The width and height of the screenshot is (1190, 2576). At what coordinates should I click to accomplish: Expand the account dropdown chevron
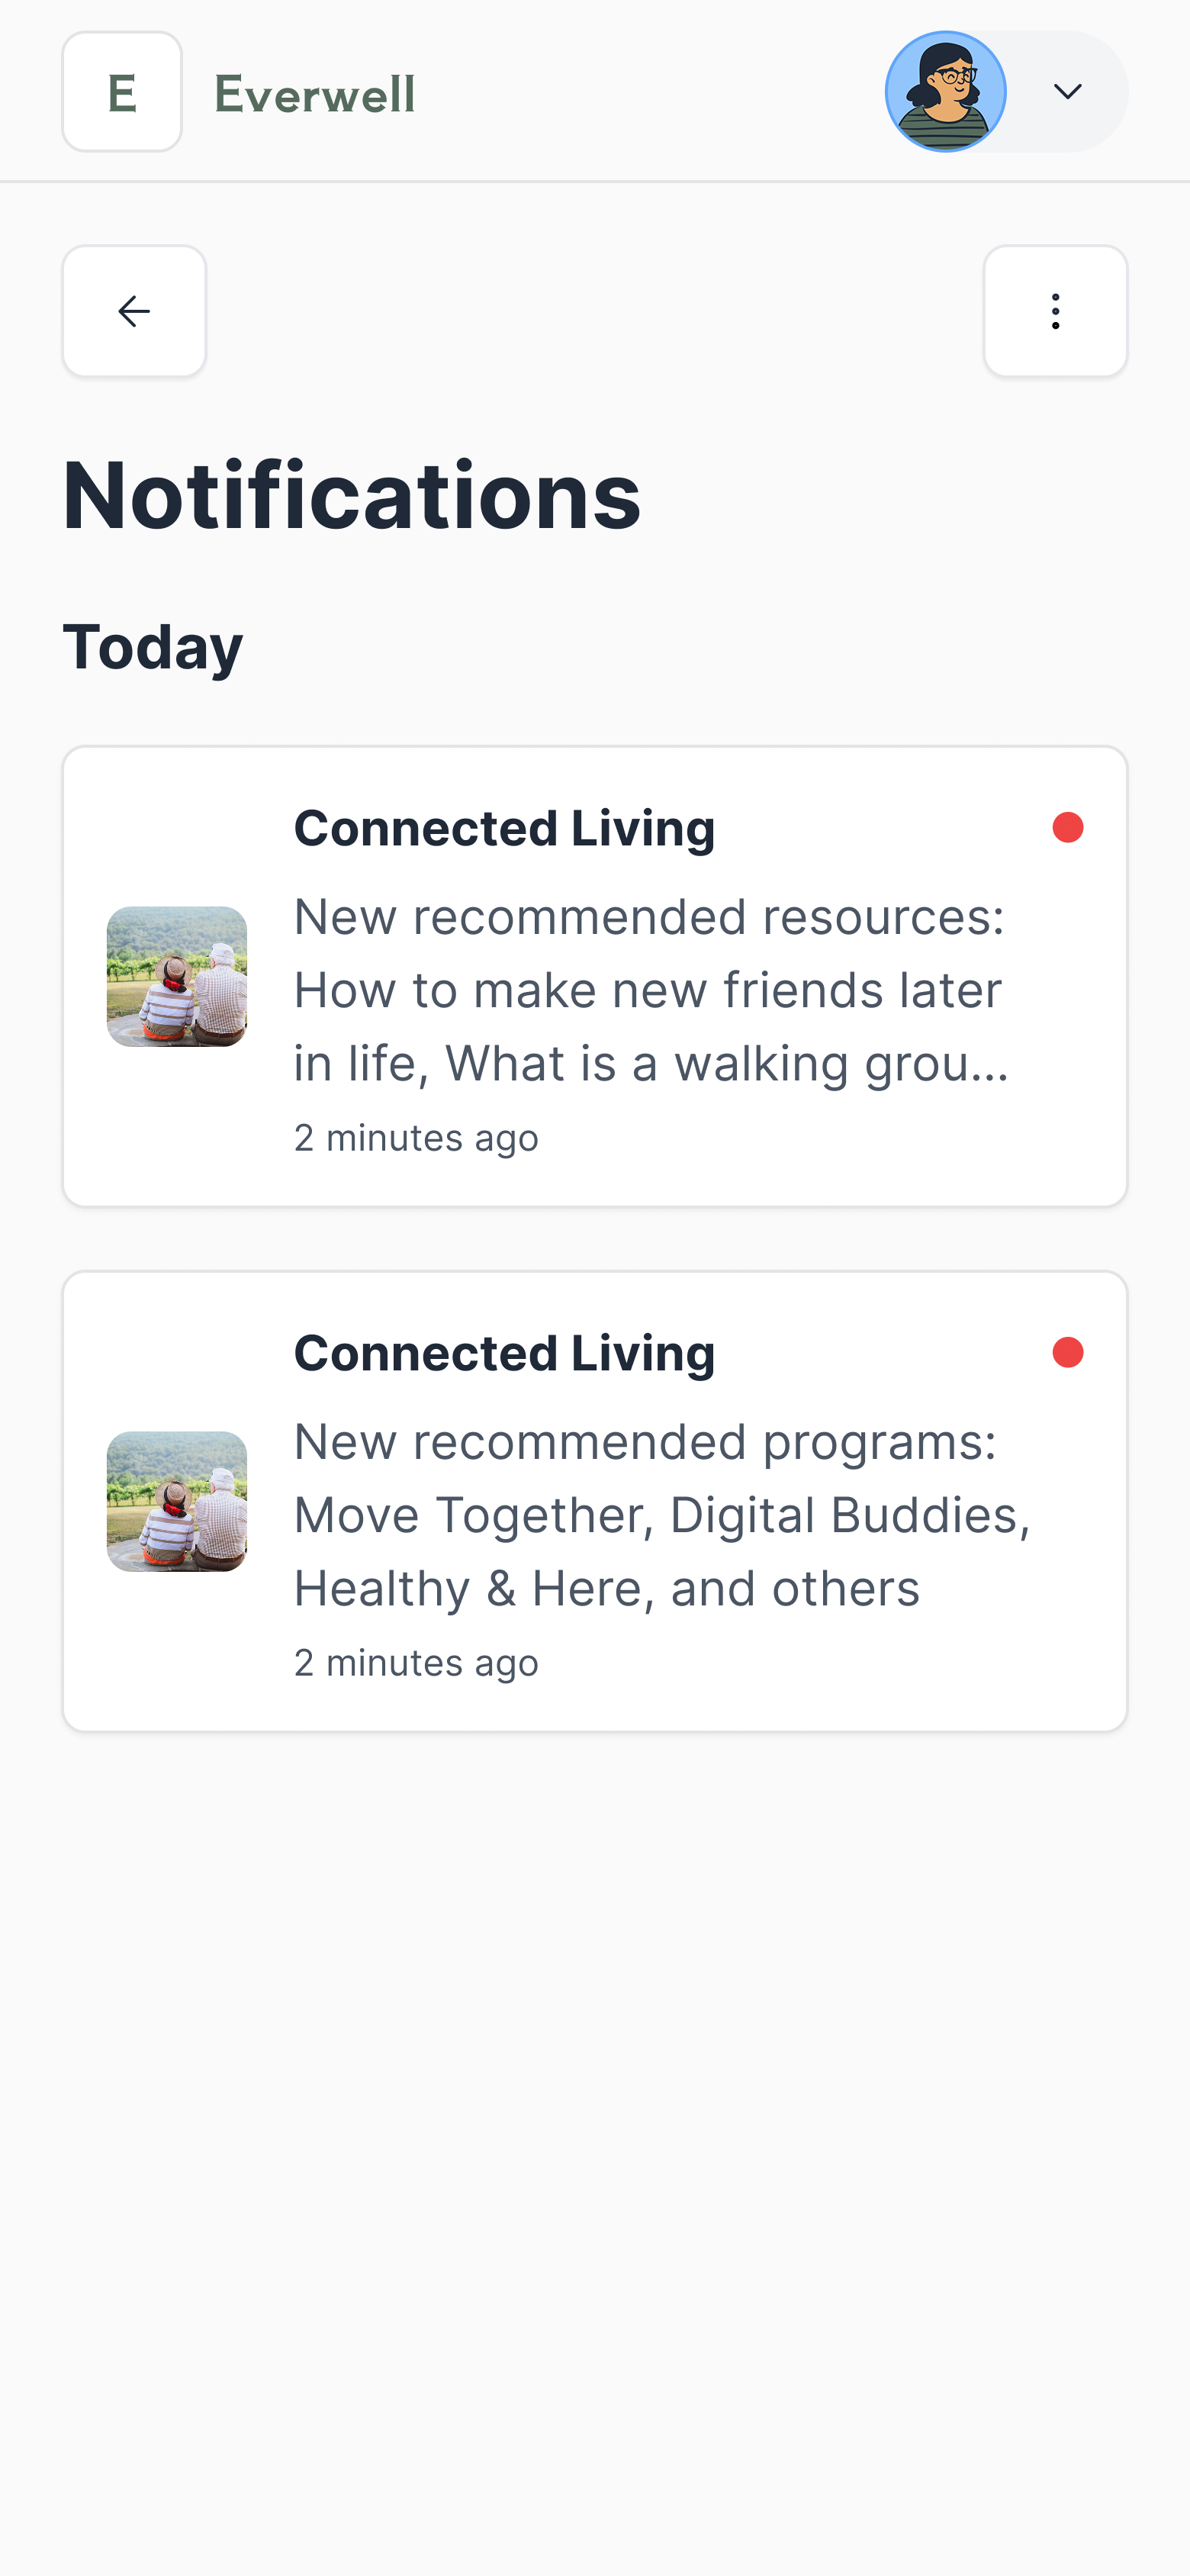click(1067, 91)
